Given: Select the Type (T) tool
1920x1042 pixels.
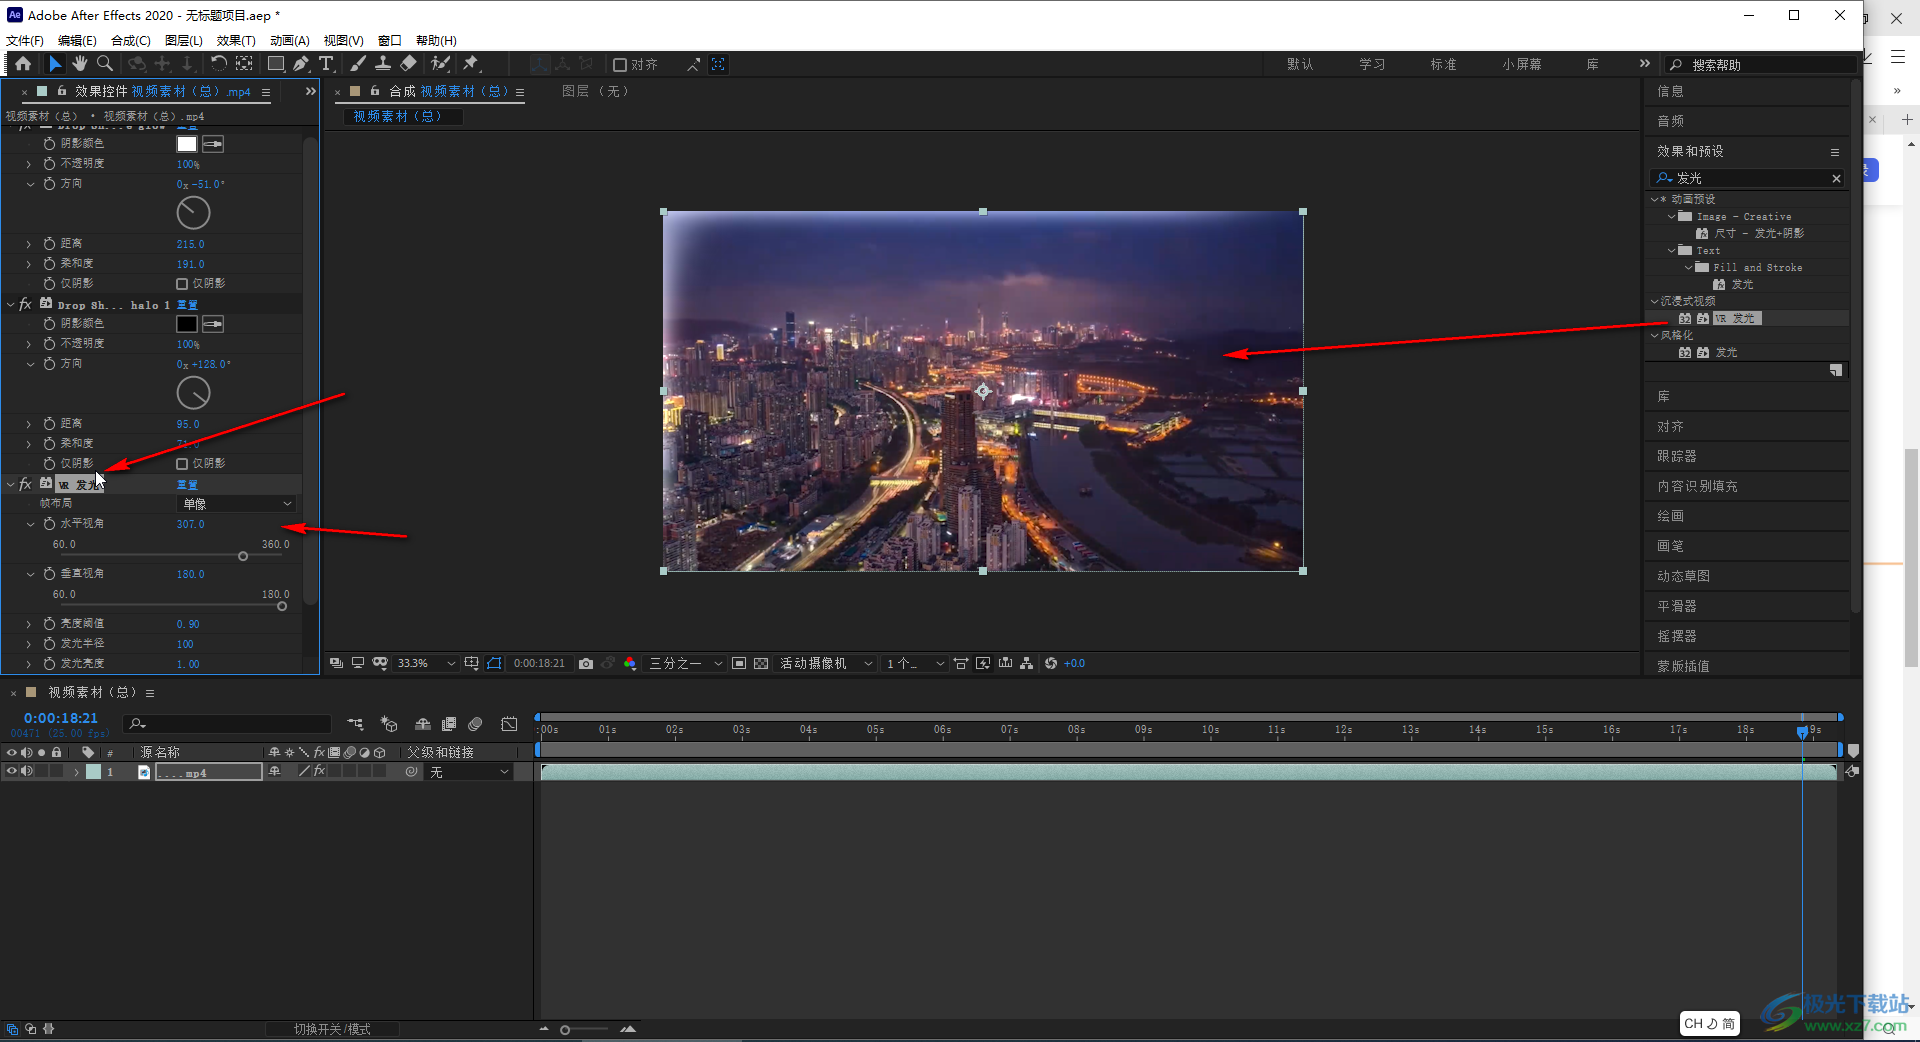Looking at the screenshot, I should pos(326,64).
